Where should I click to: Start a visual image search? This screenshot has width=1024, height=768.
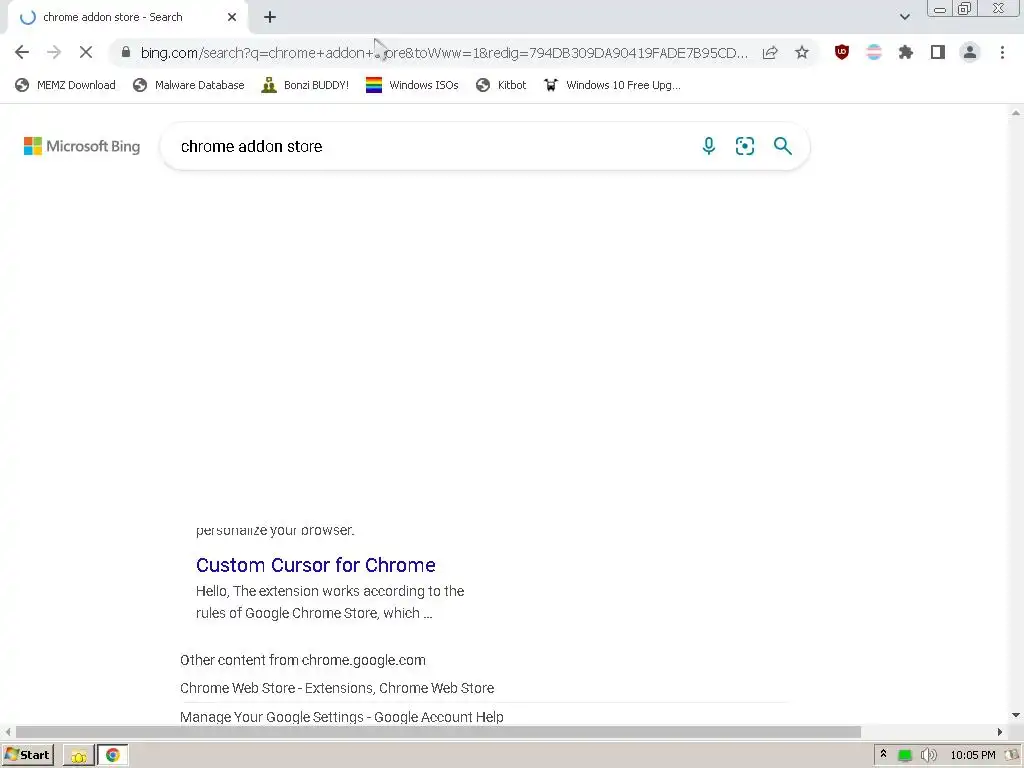point(744,146)
